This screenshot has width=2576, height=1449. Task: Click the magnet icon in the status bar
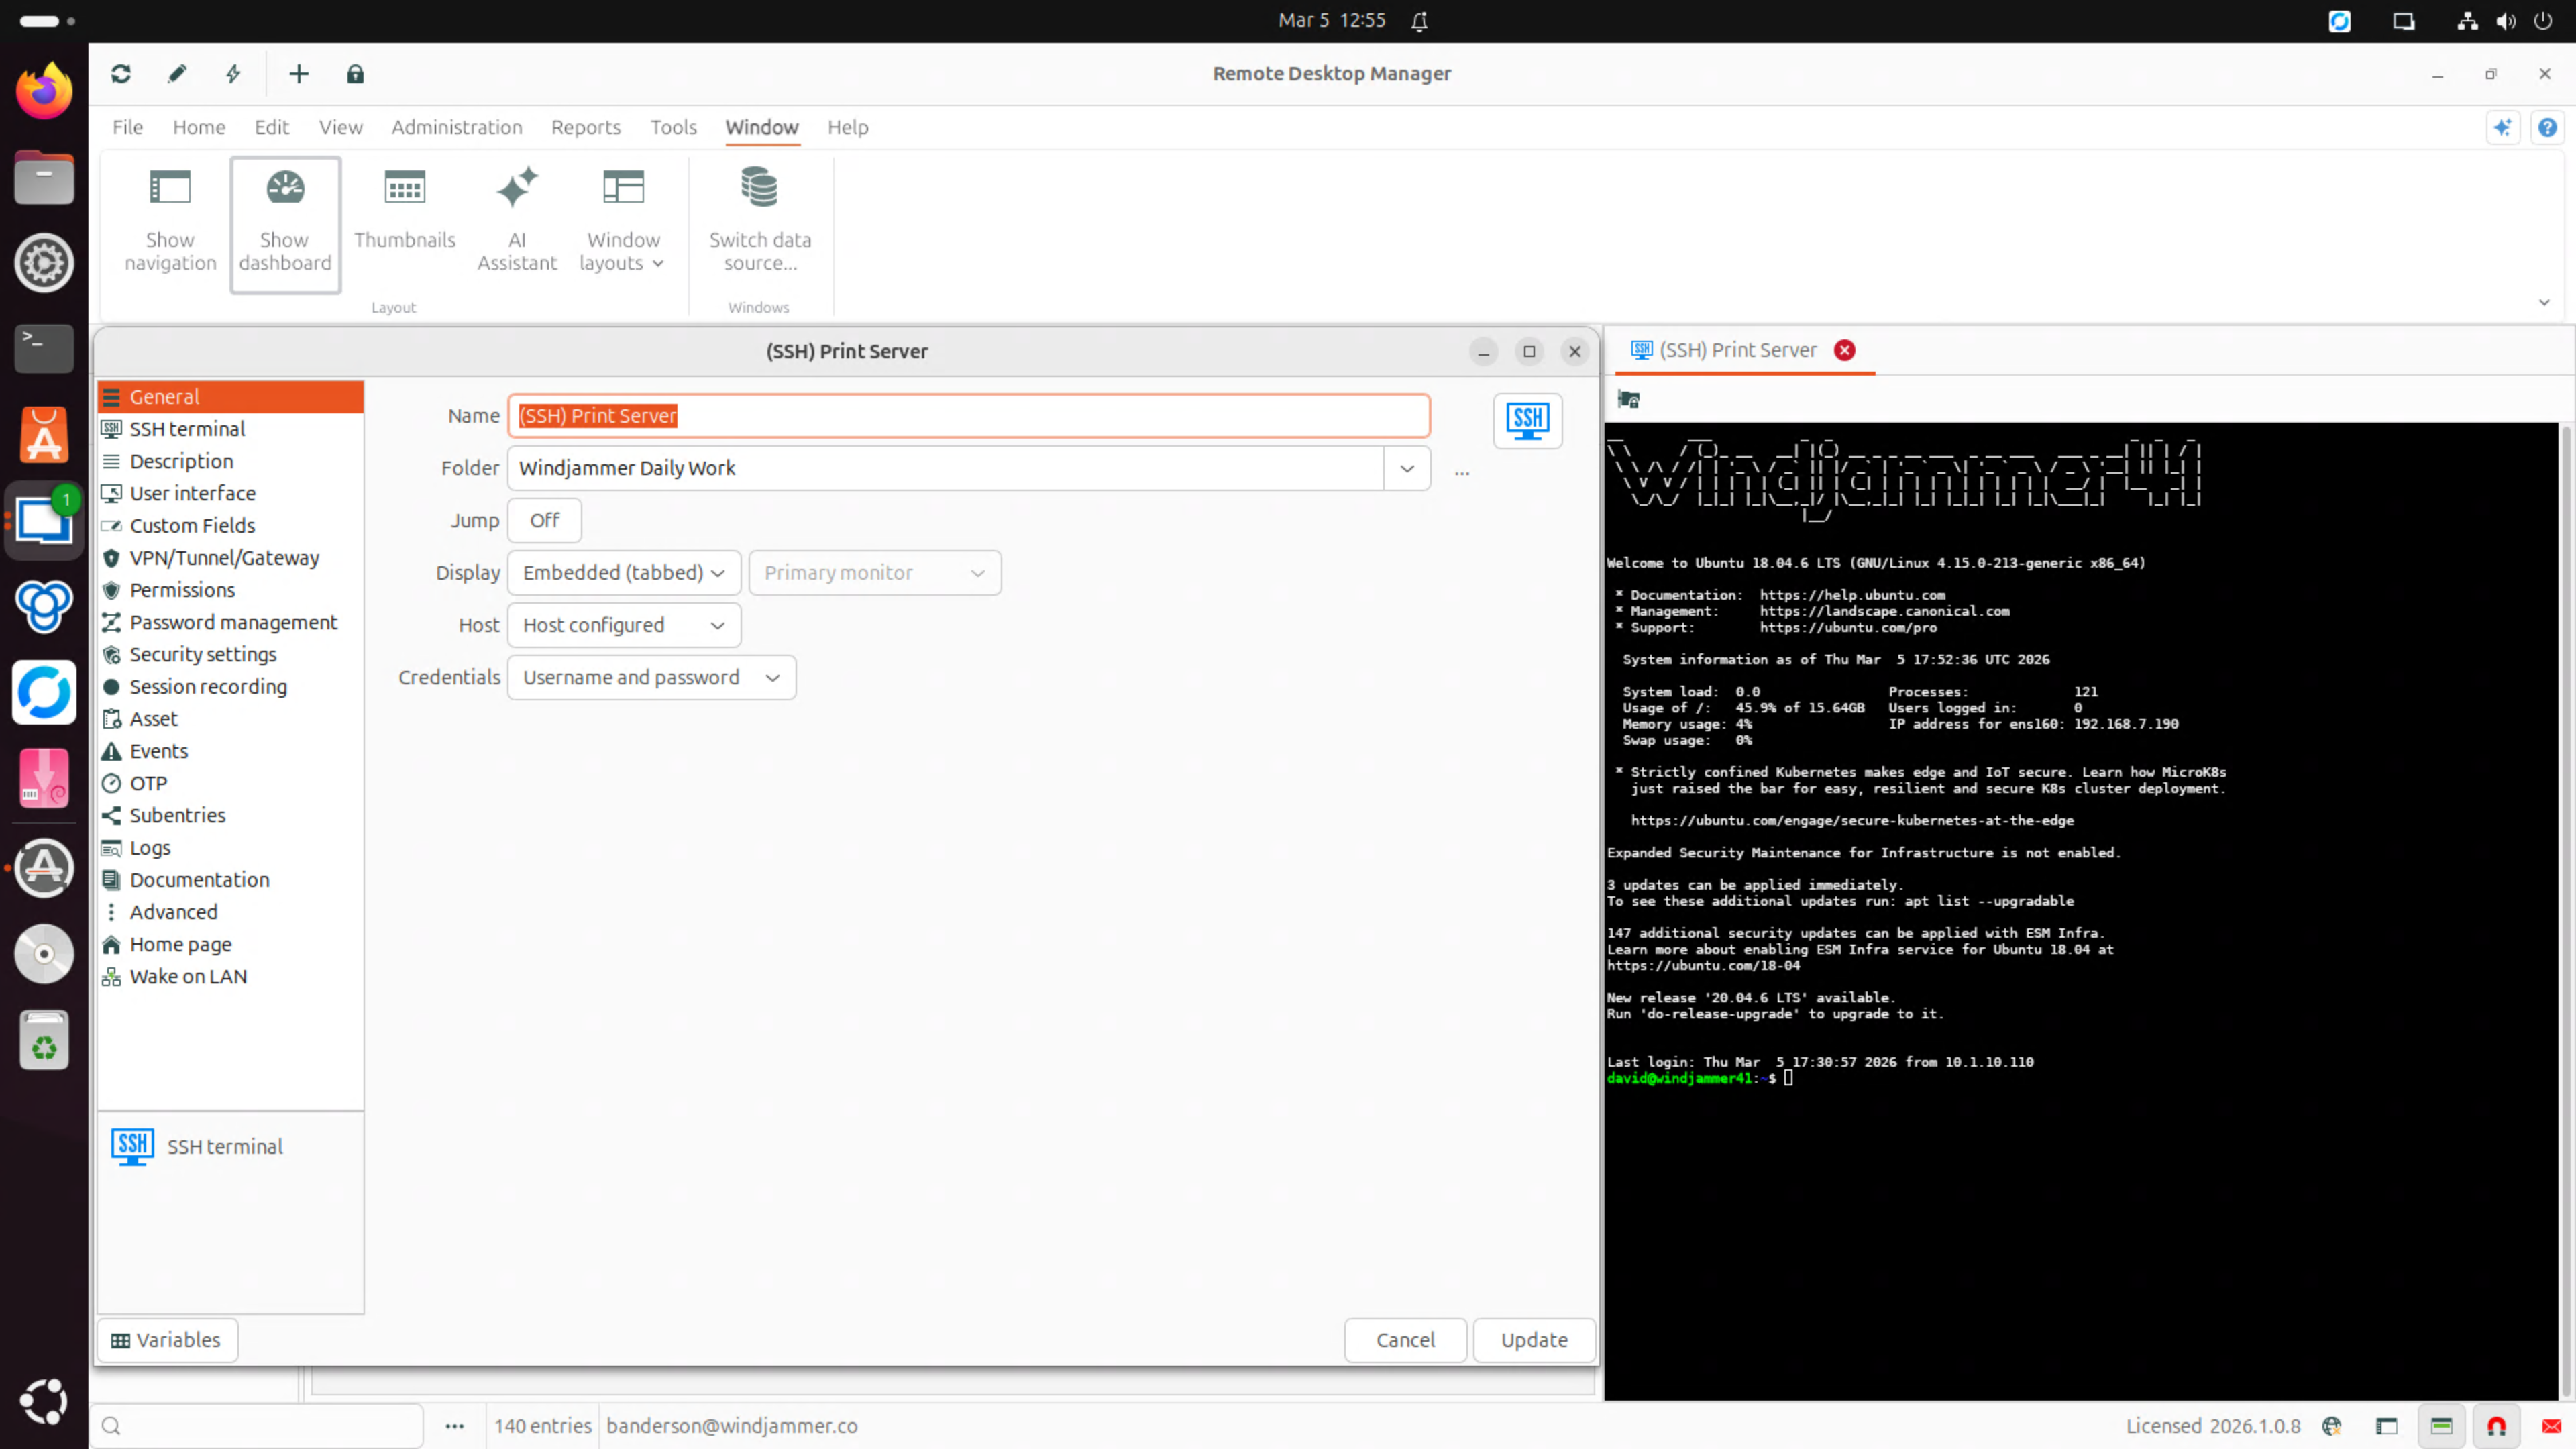coord(2495,1426)
